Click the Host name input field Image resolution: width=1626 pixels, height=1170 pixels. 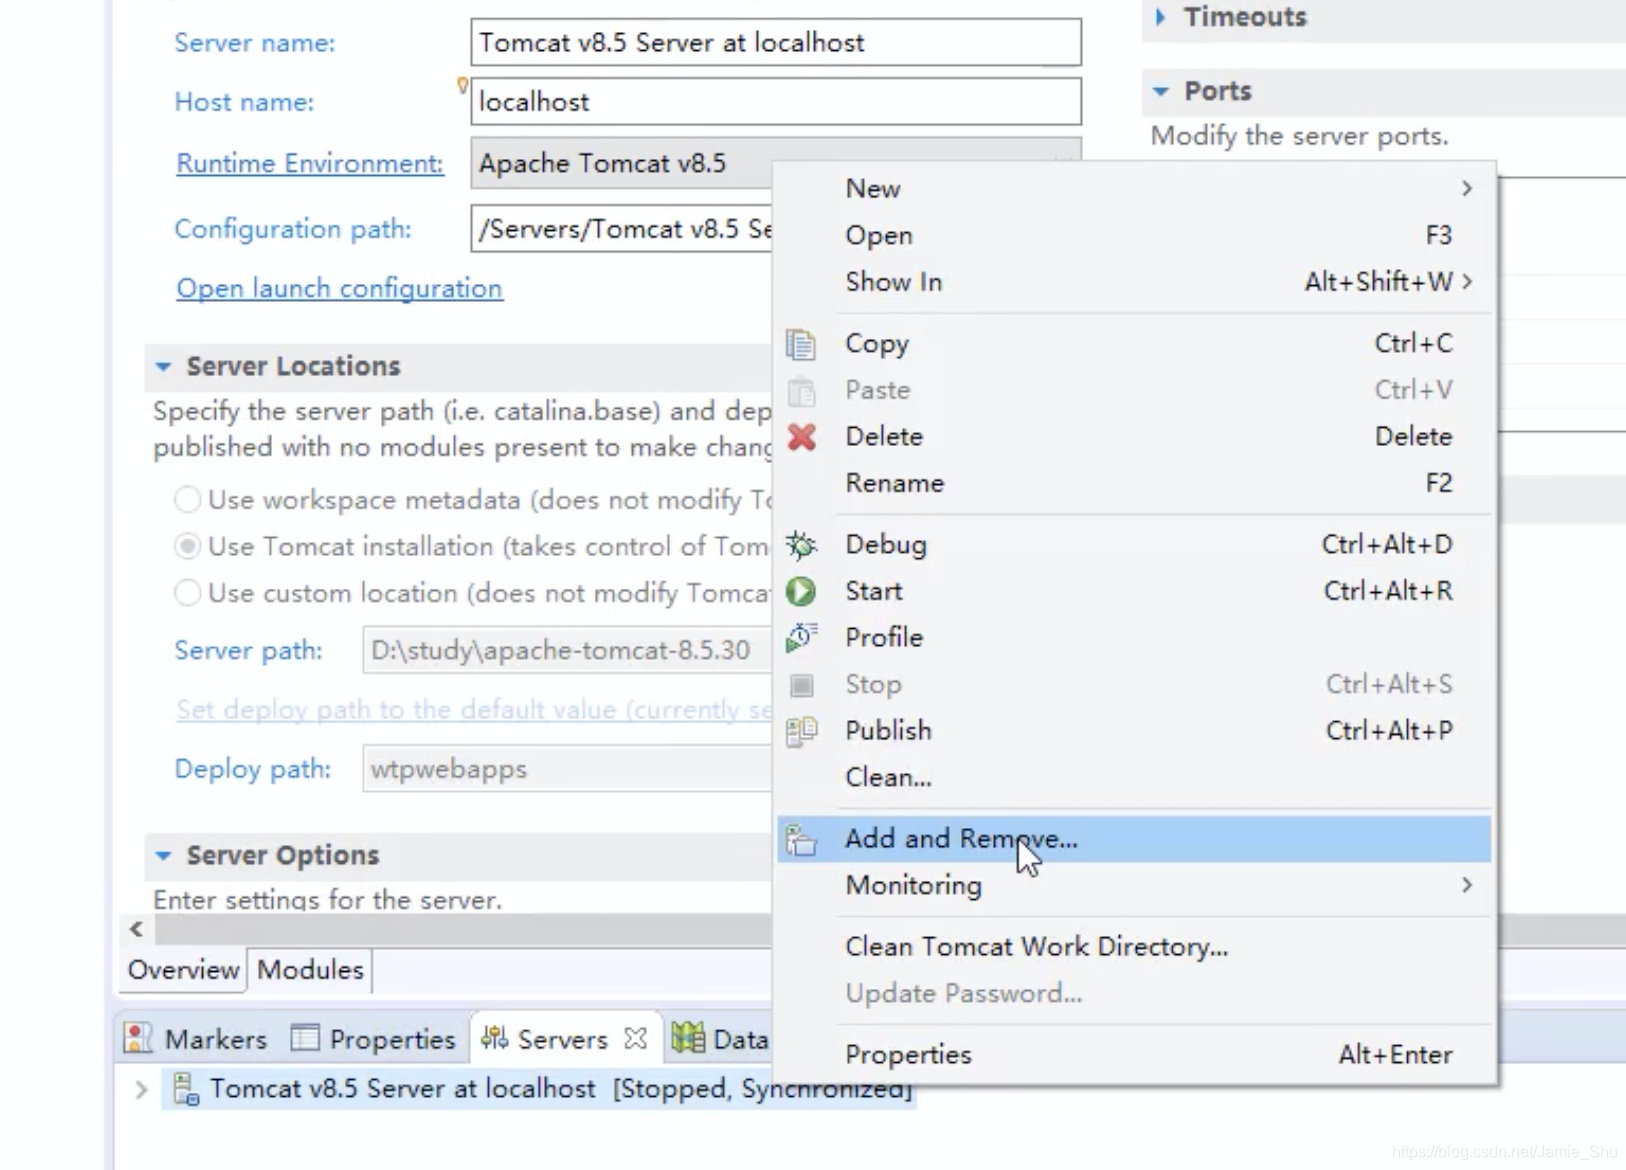(775, 101)
